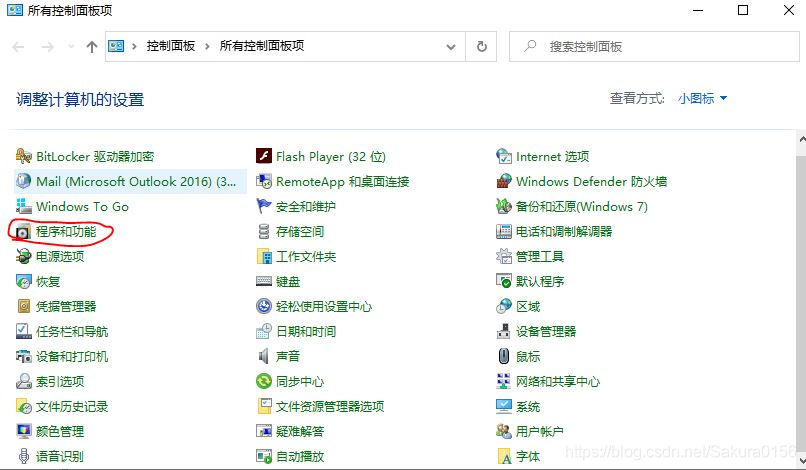Click the 设备管理器 icon
This screenshot has width=806, height=470.
coord(504,331)
